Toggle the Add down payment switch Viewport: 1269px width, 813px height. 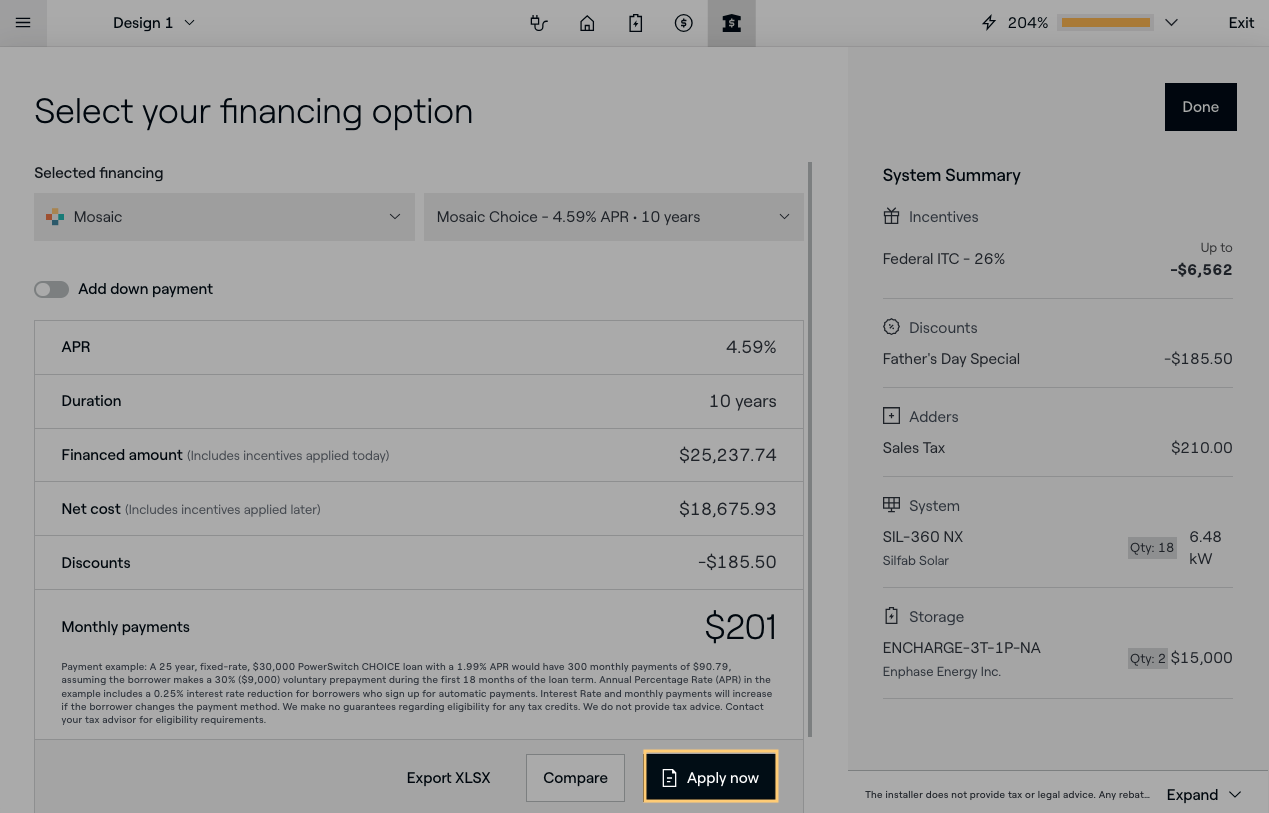[x=52, y=289]
